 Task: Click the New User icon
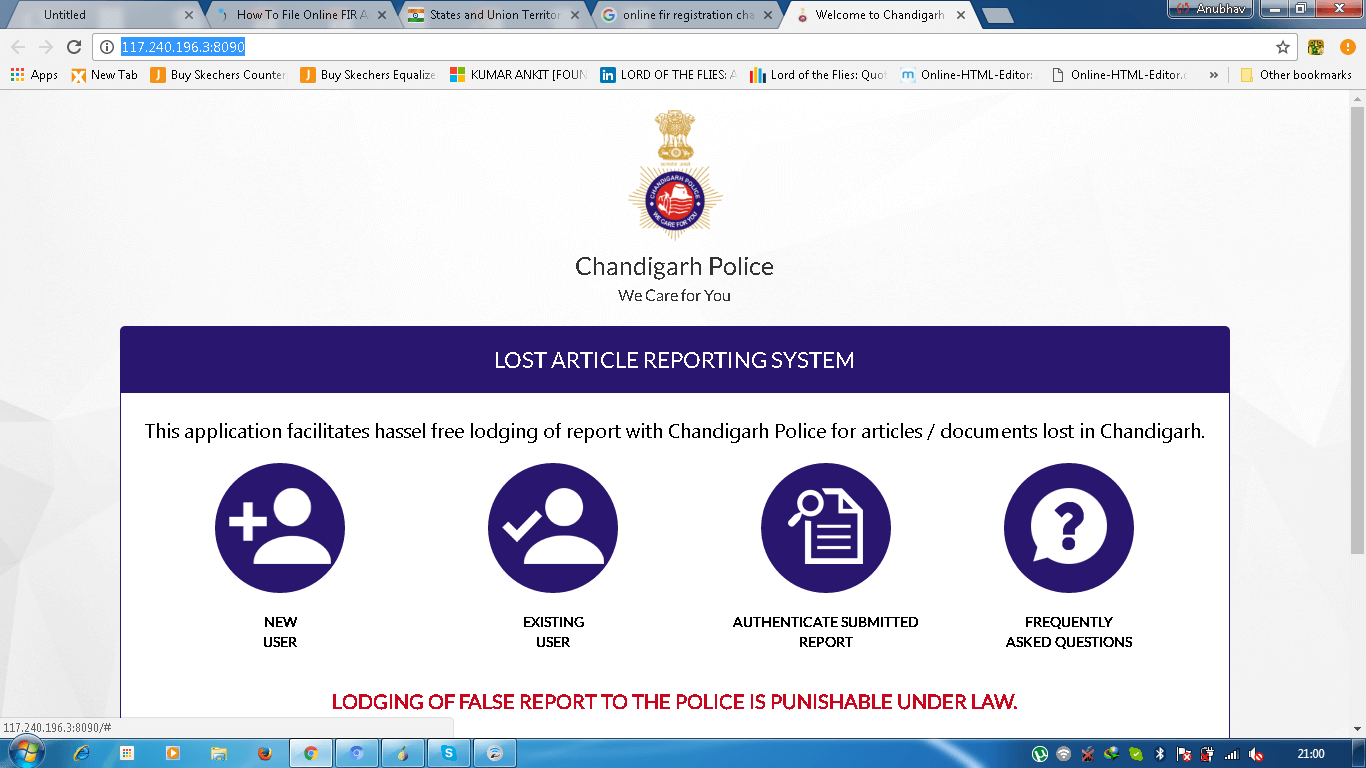[x=280, y=528]
